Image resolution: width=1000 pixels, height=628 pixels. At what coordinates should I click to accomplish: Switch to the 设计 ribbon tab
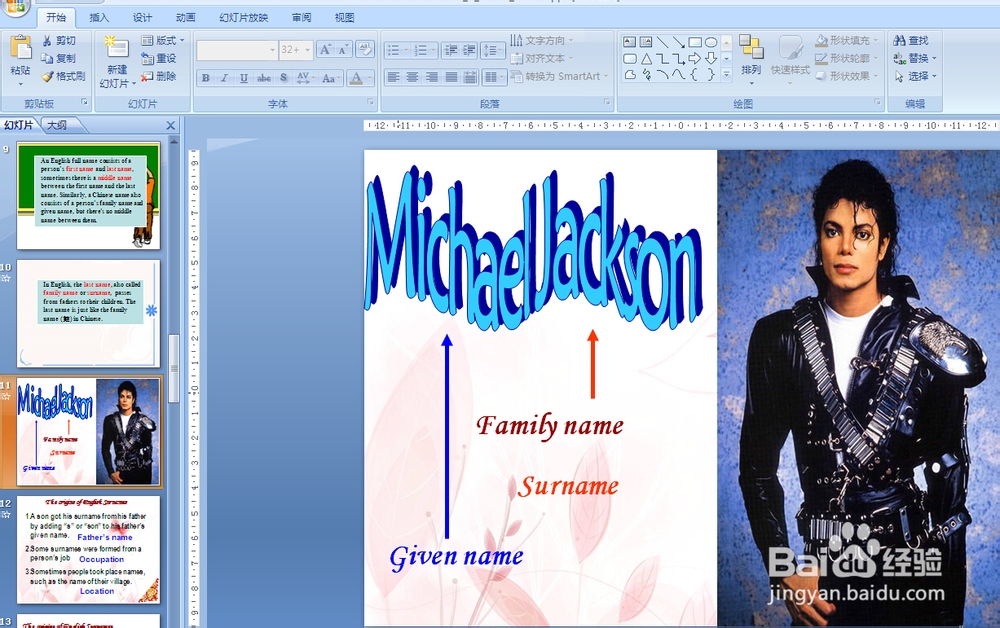pos(142,17)
